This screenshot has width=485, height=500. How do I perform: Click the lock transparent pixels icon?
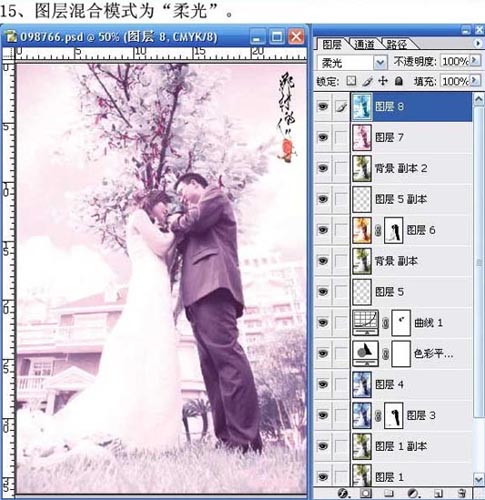click(351, 81)
